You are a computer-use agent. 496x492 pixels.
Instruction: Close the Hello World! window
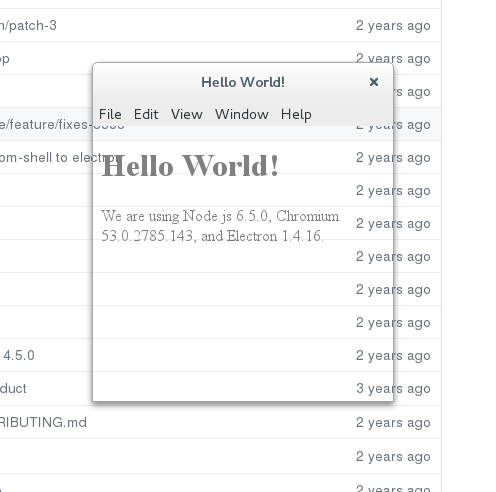(x=374, y=82)
